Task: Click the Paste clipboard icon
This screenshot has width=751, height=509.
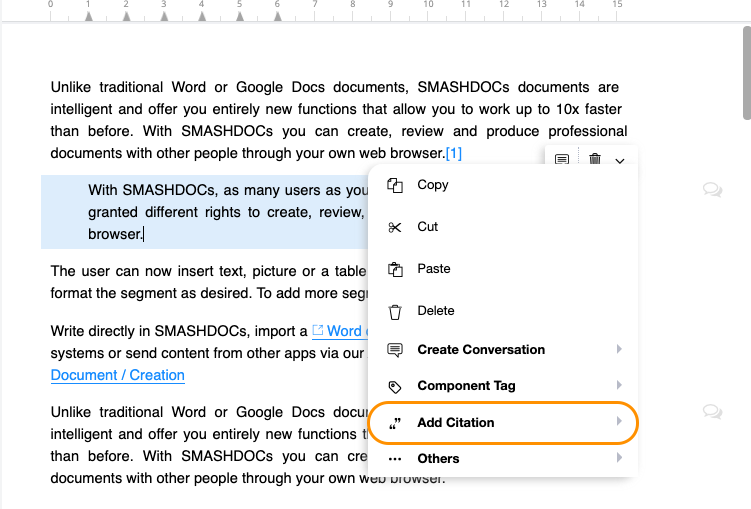Action: coord(395,269)
